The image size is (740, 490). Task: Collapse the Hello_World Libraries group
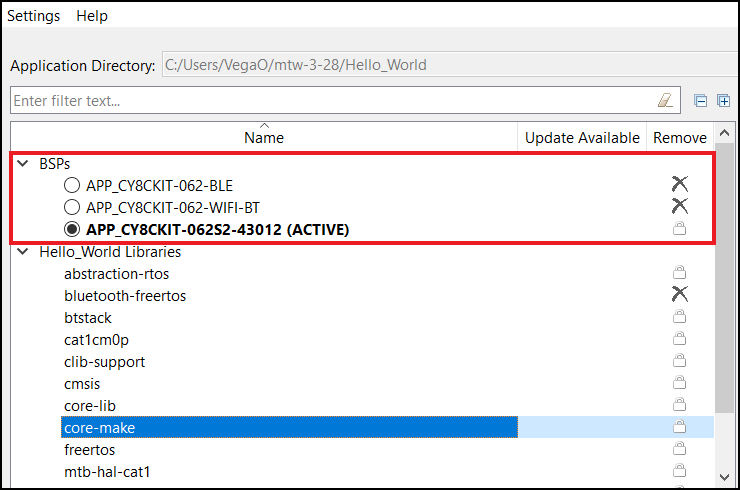[23, 252]
